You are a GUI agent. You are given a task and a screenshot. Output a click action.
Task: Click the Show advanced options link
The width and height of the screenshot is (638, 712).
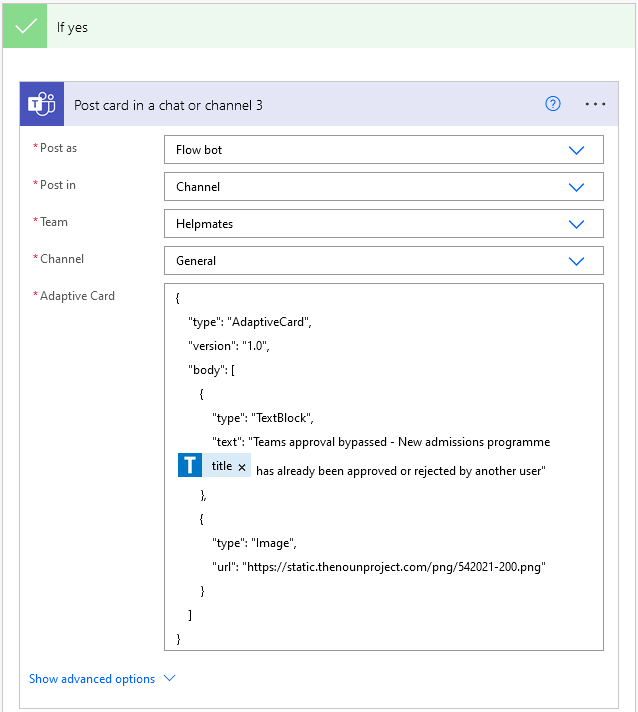92,679
